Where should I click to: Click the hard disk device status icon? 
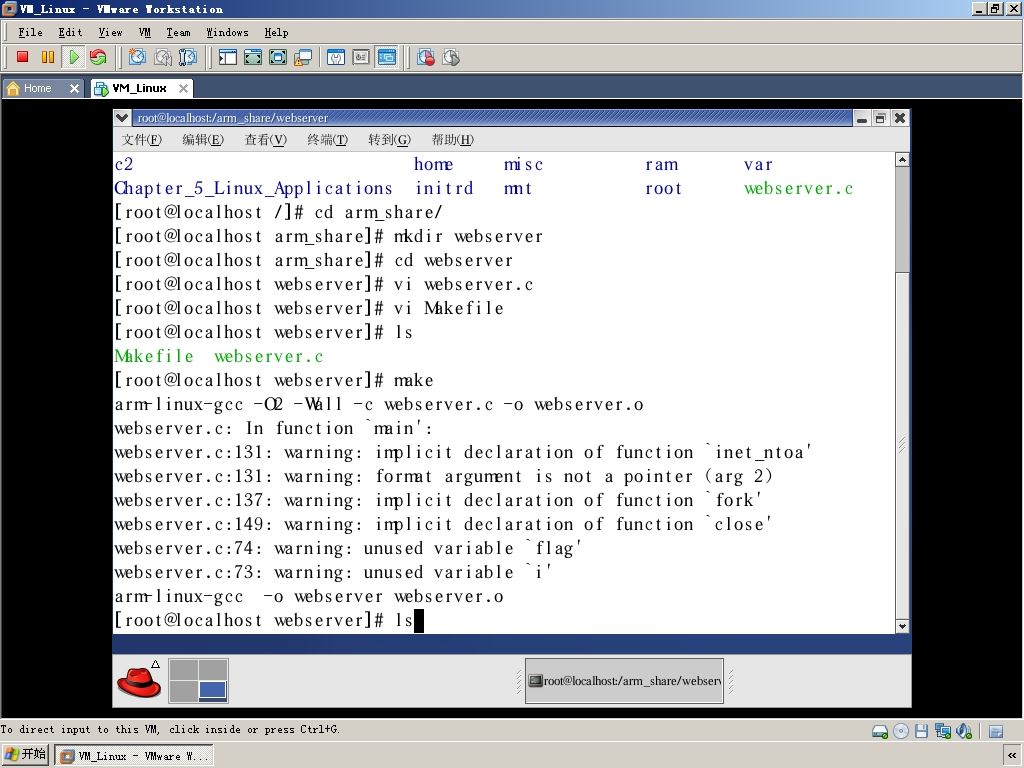point(880,731)
